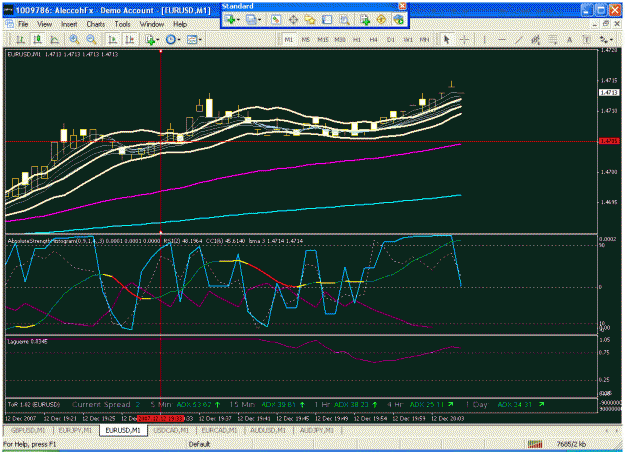Launch MetaEditor with yellow diamond icon

tap(381, 19)
